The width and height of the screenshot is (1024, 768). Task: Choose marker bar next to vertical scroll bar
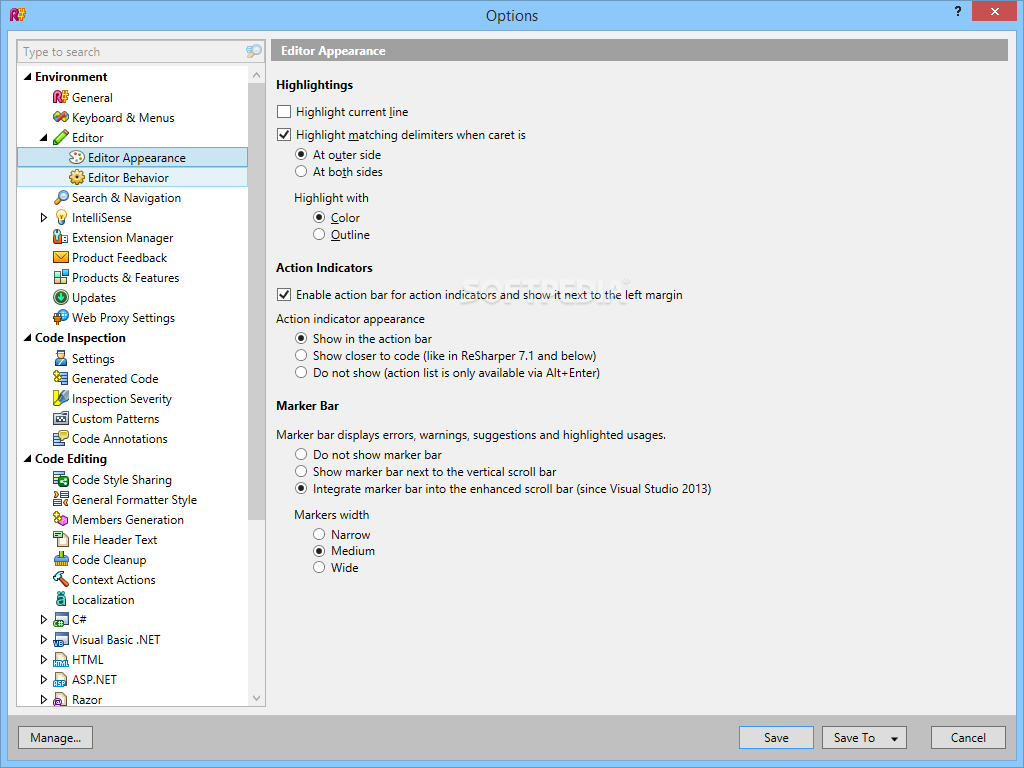coord(301,472)
